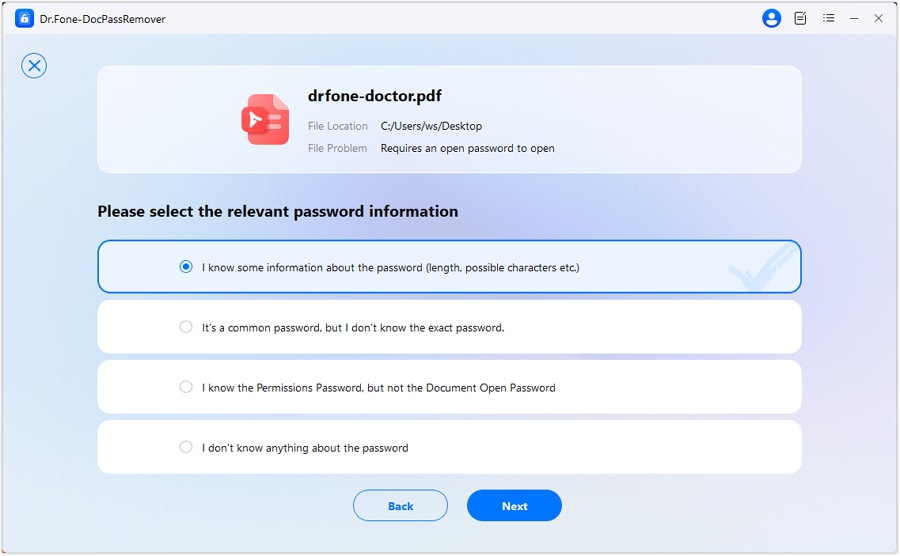This screenshot has width=900, height=556.
Task: Open the user account profile icon
Action: coord(771,18)
